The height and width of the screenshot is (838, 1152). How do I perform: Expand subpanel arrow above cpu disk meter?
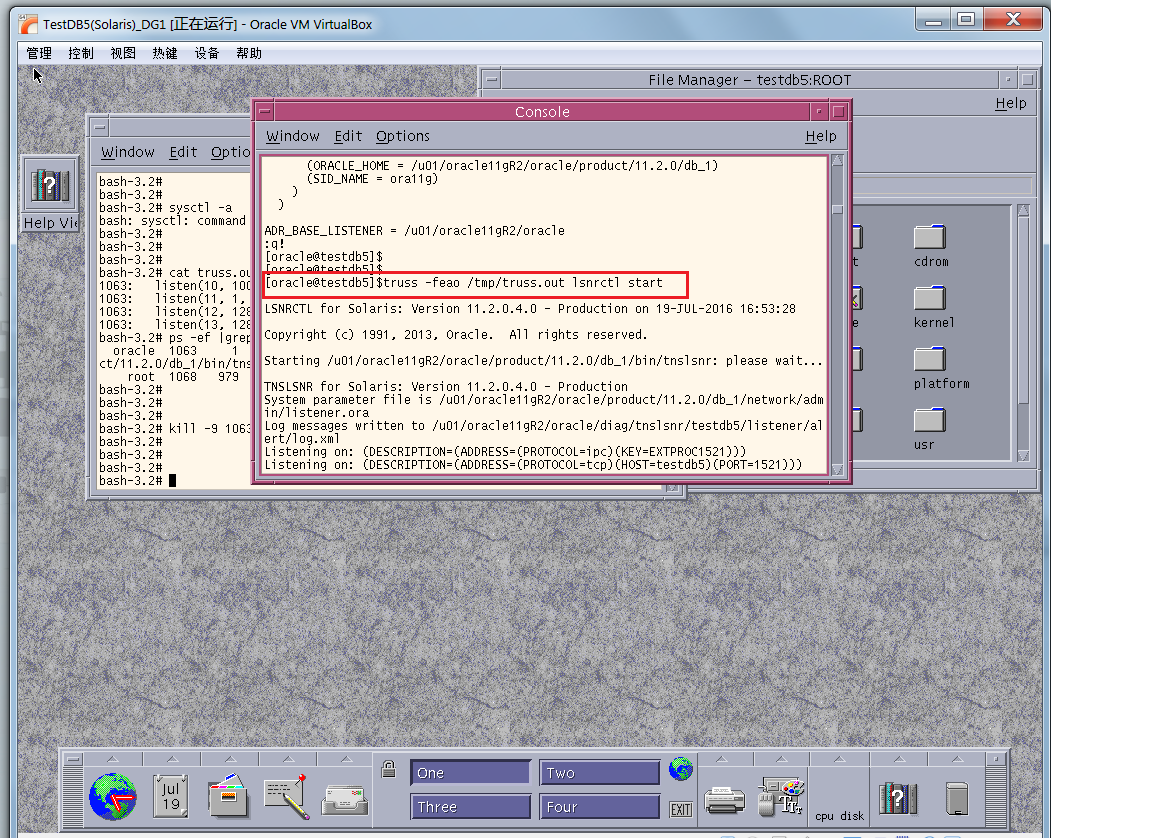click(839, 759)
